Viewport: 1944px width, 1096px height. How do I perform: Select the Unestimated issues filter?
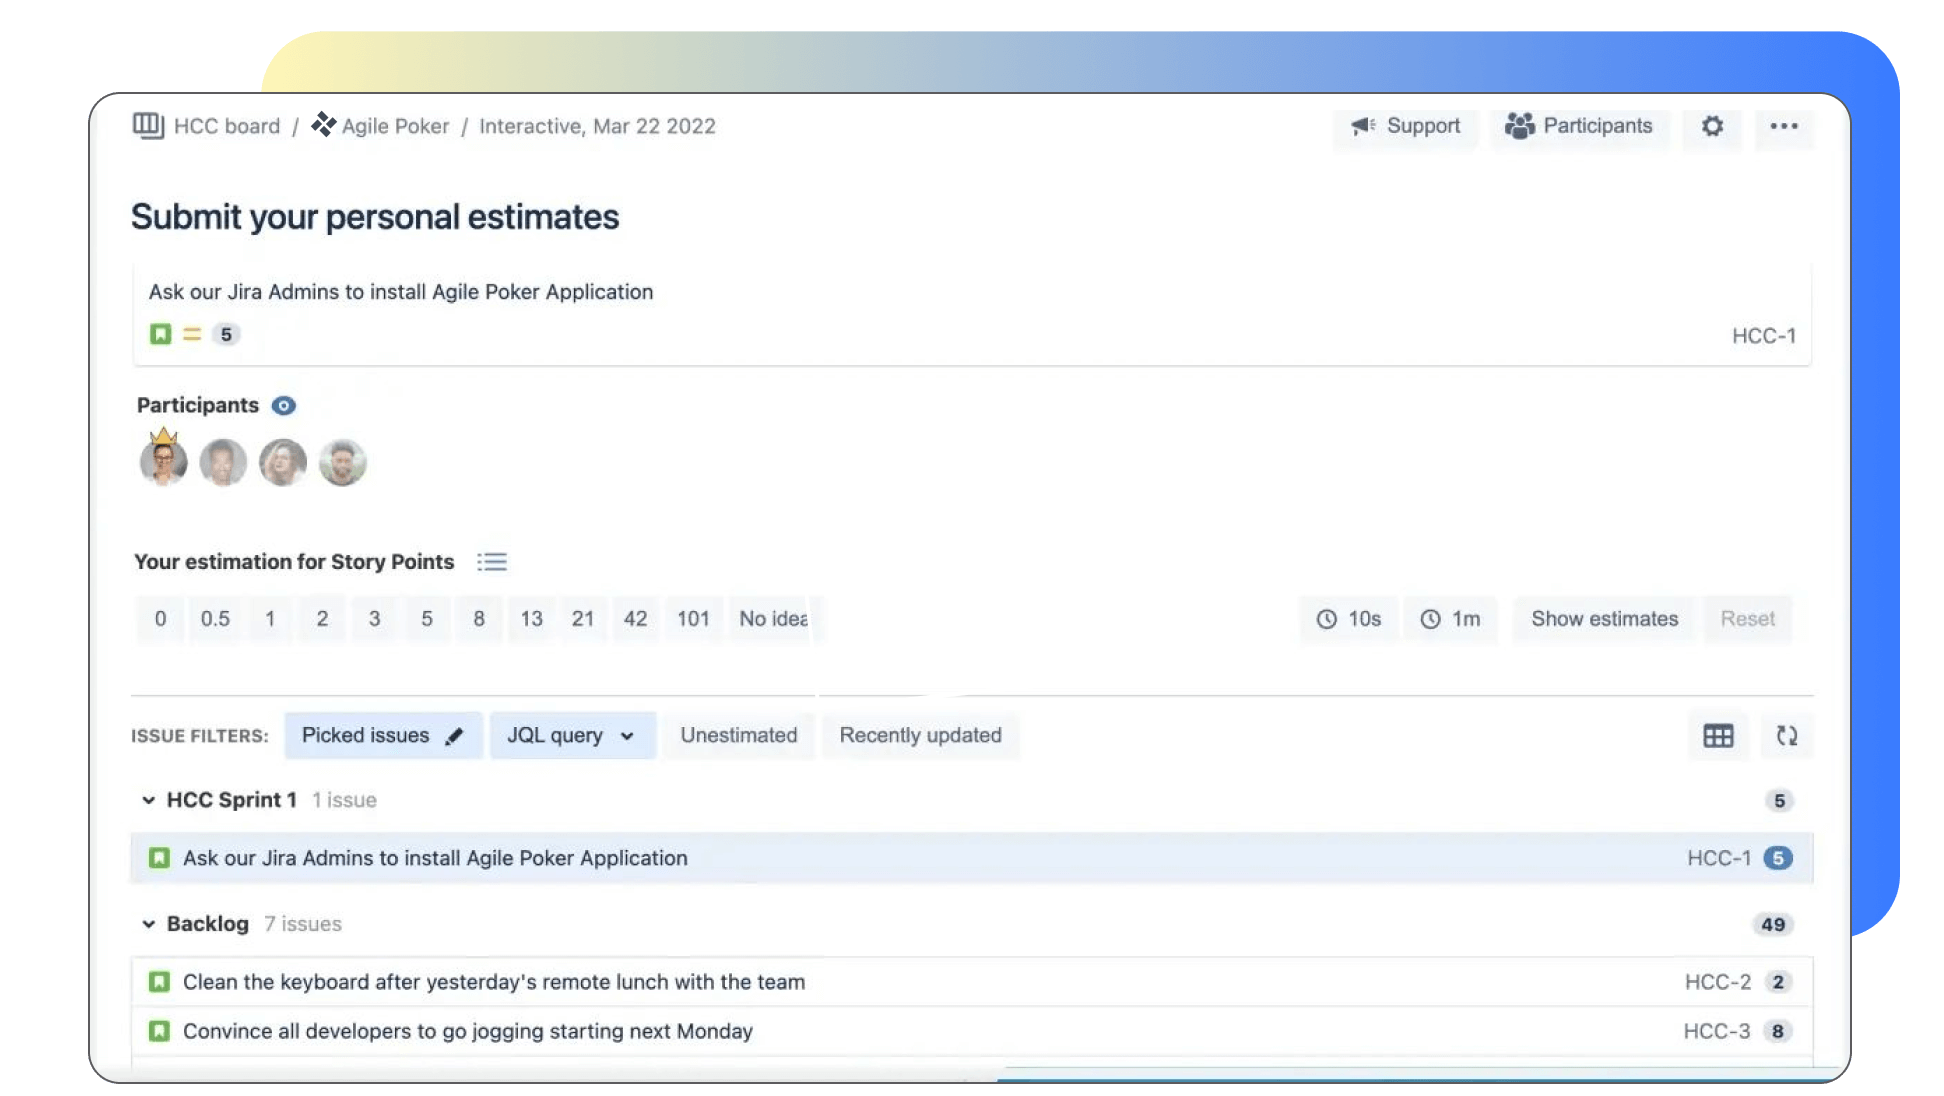738,734
